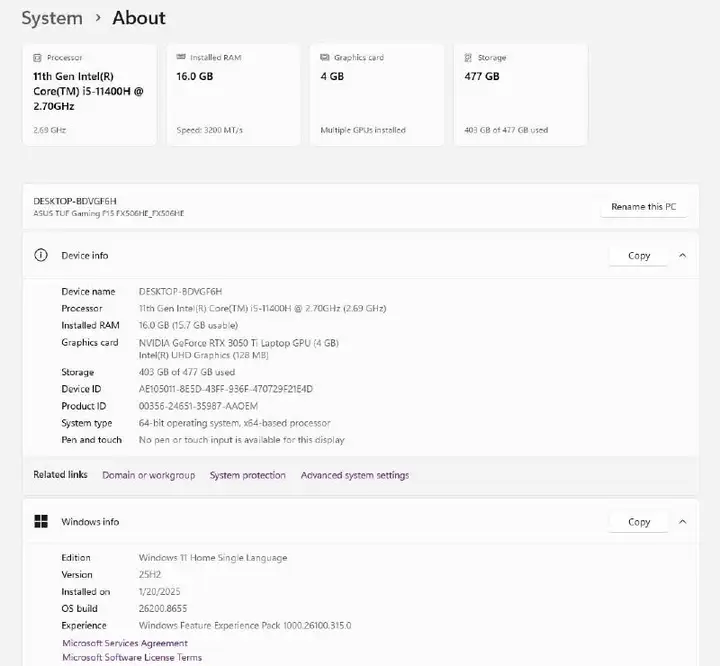The image size is (720, 666).
Task: Open Domain or workgroup link
Action: (148, 475)
